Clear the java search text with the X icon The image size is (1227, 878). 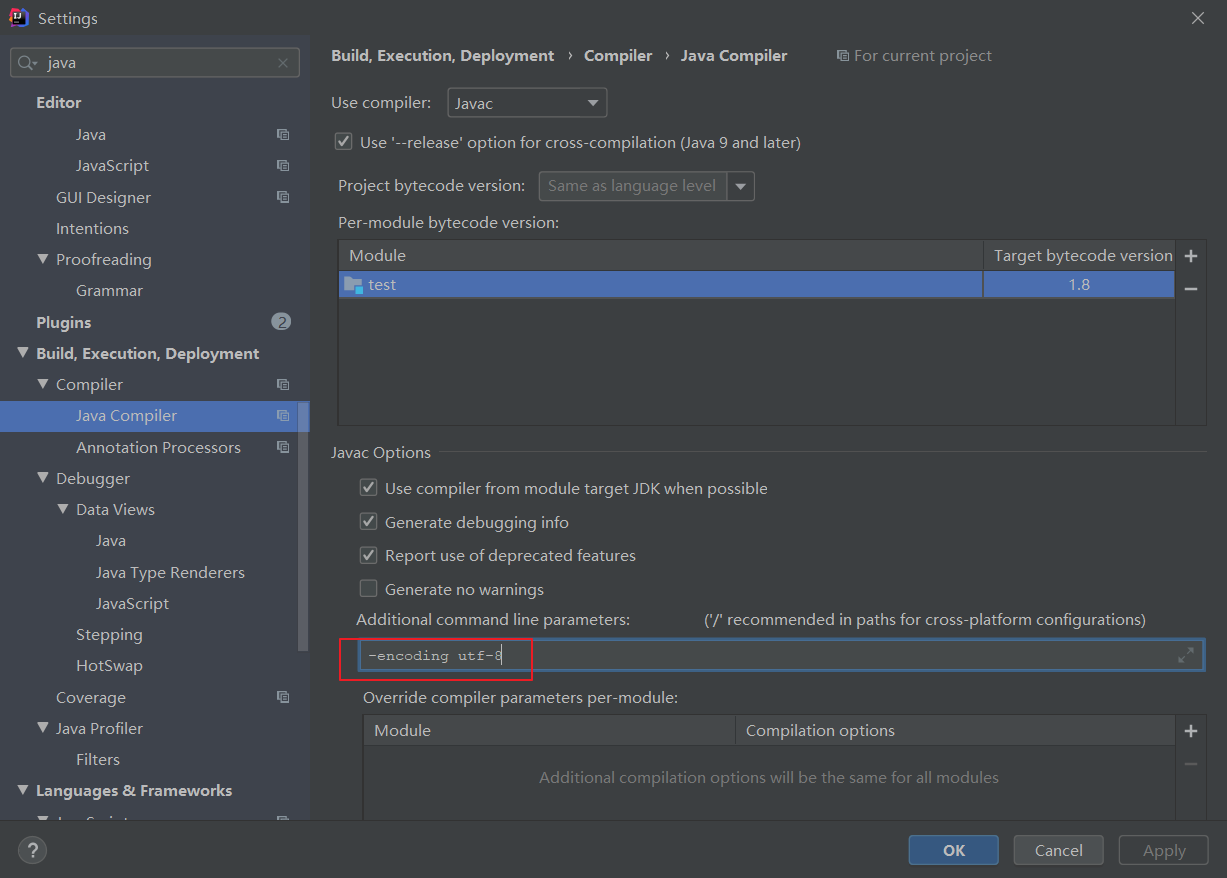point(283,62)
